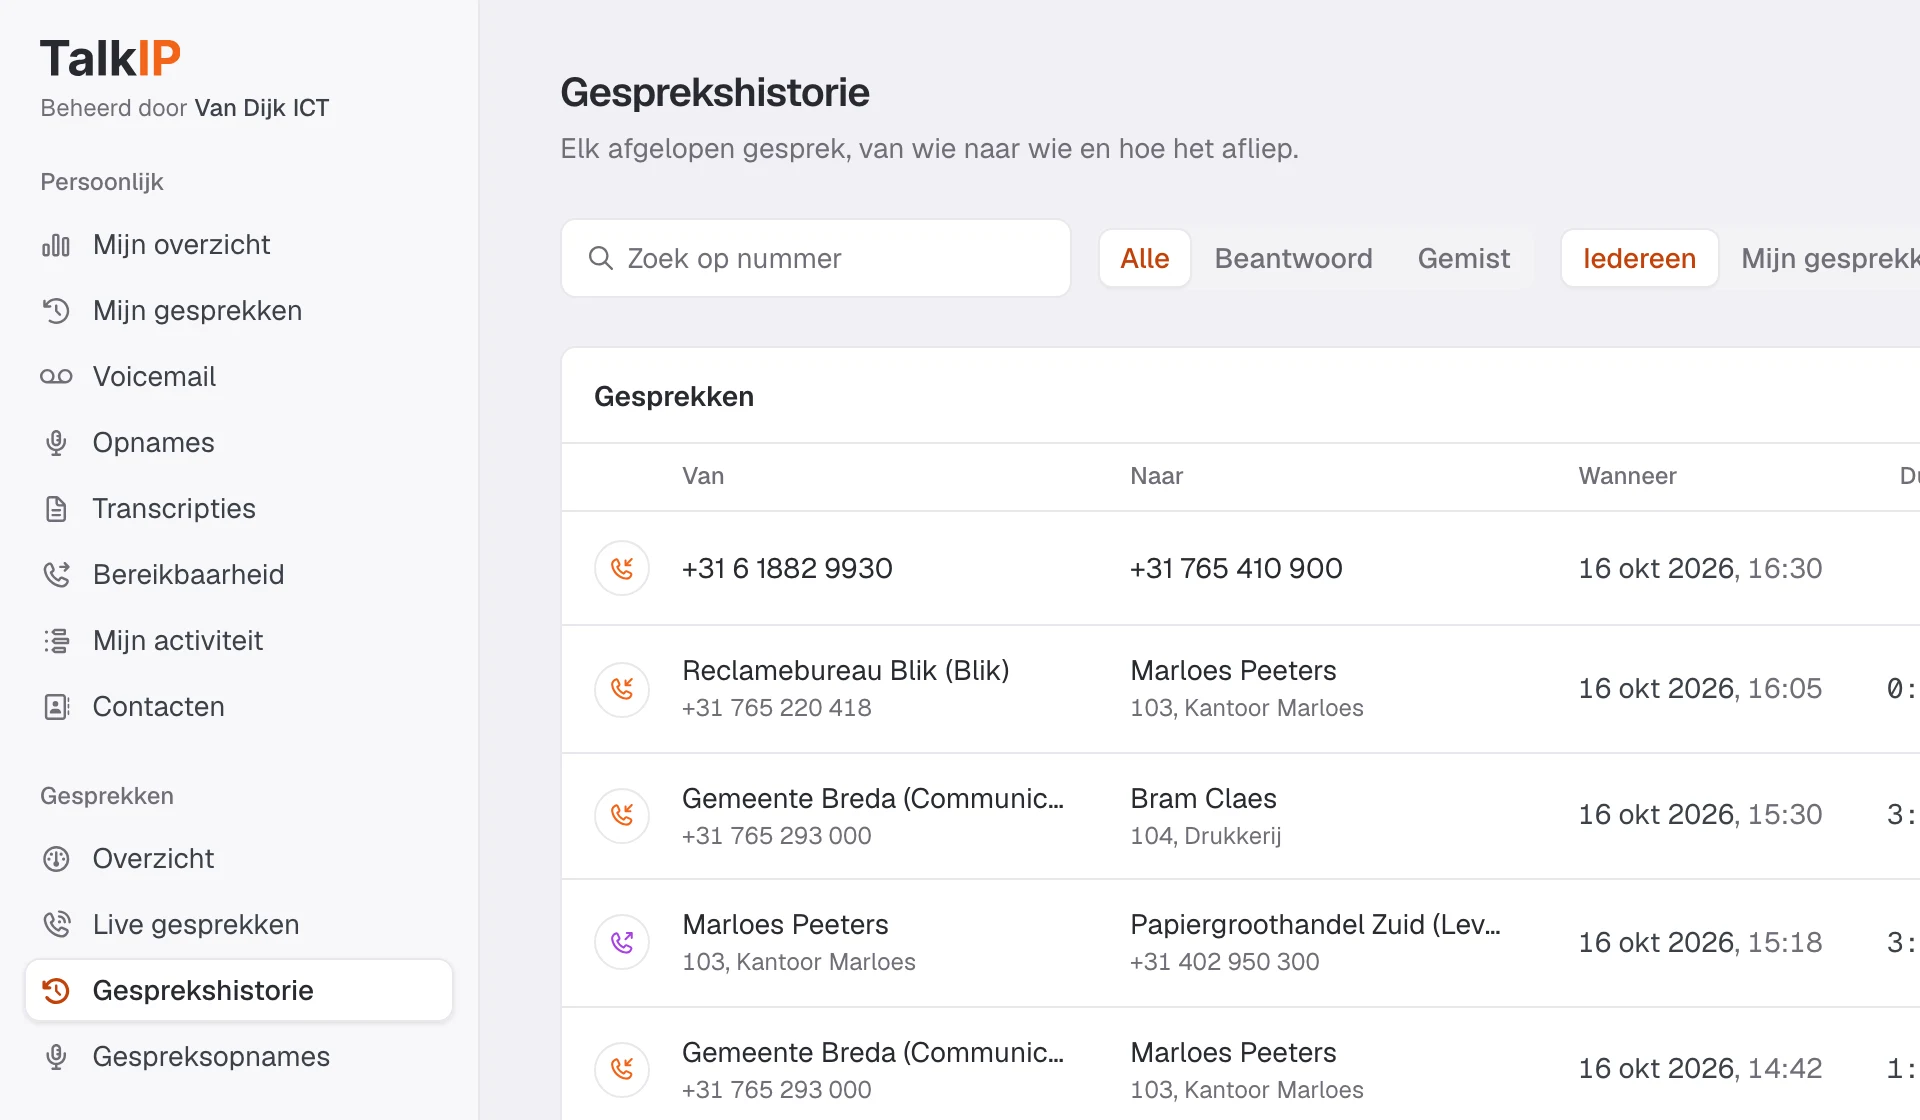The height and width of the screenshot is (1120, 1920).
Task: Click the Mijn activiteit list icon
Action: [x=56, y=641]
